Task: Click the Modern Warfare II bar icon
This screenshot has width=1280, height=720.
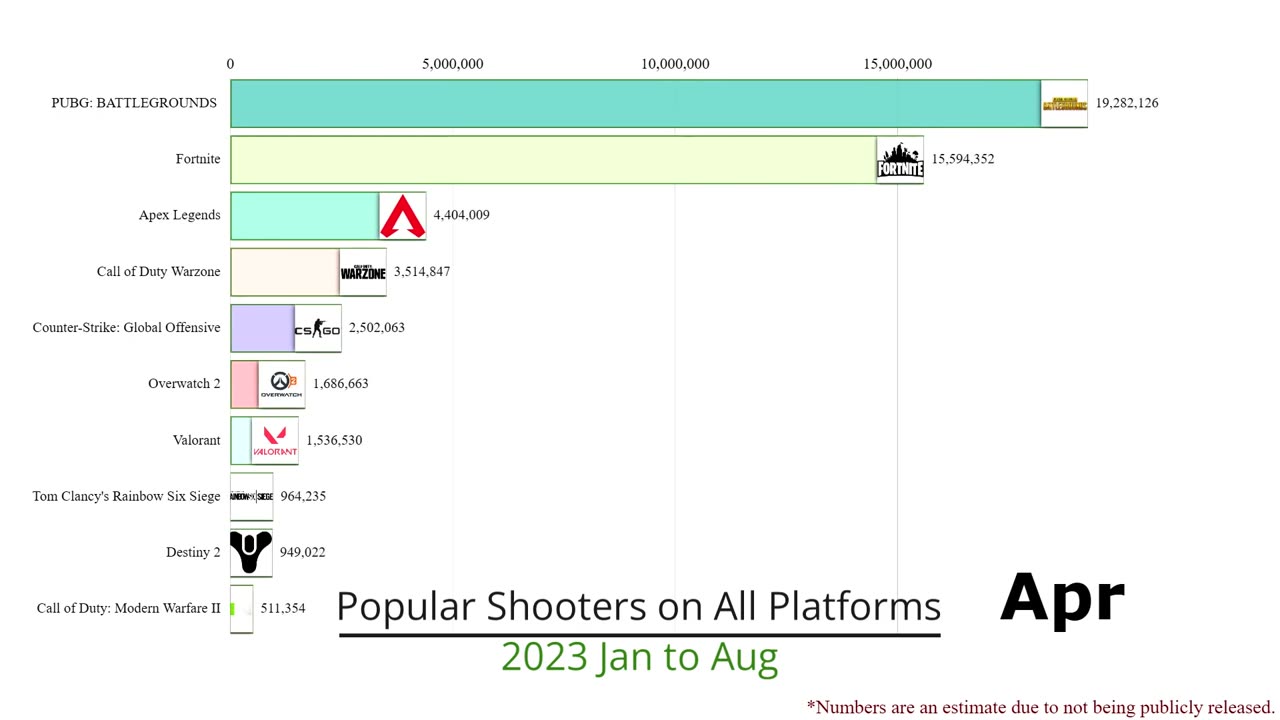Action: coord(241,608)
